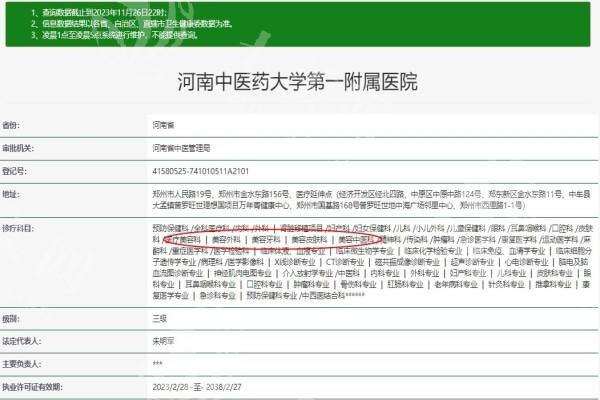Viewport: 600px width, 400px height.
Task: Select the 老年病科专业 entry
Action: pos(456,284)
